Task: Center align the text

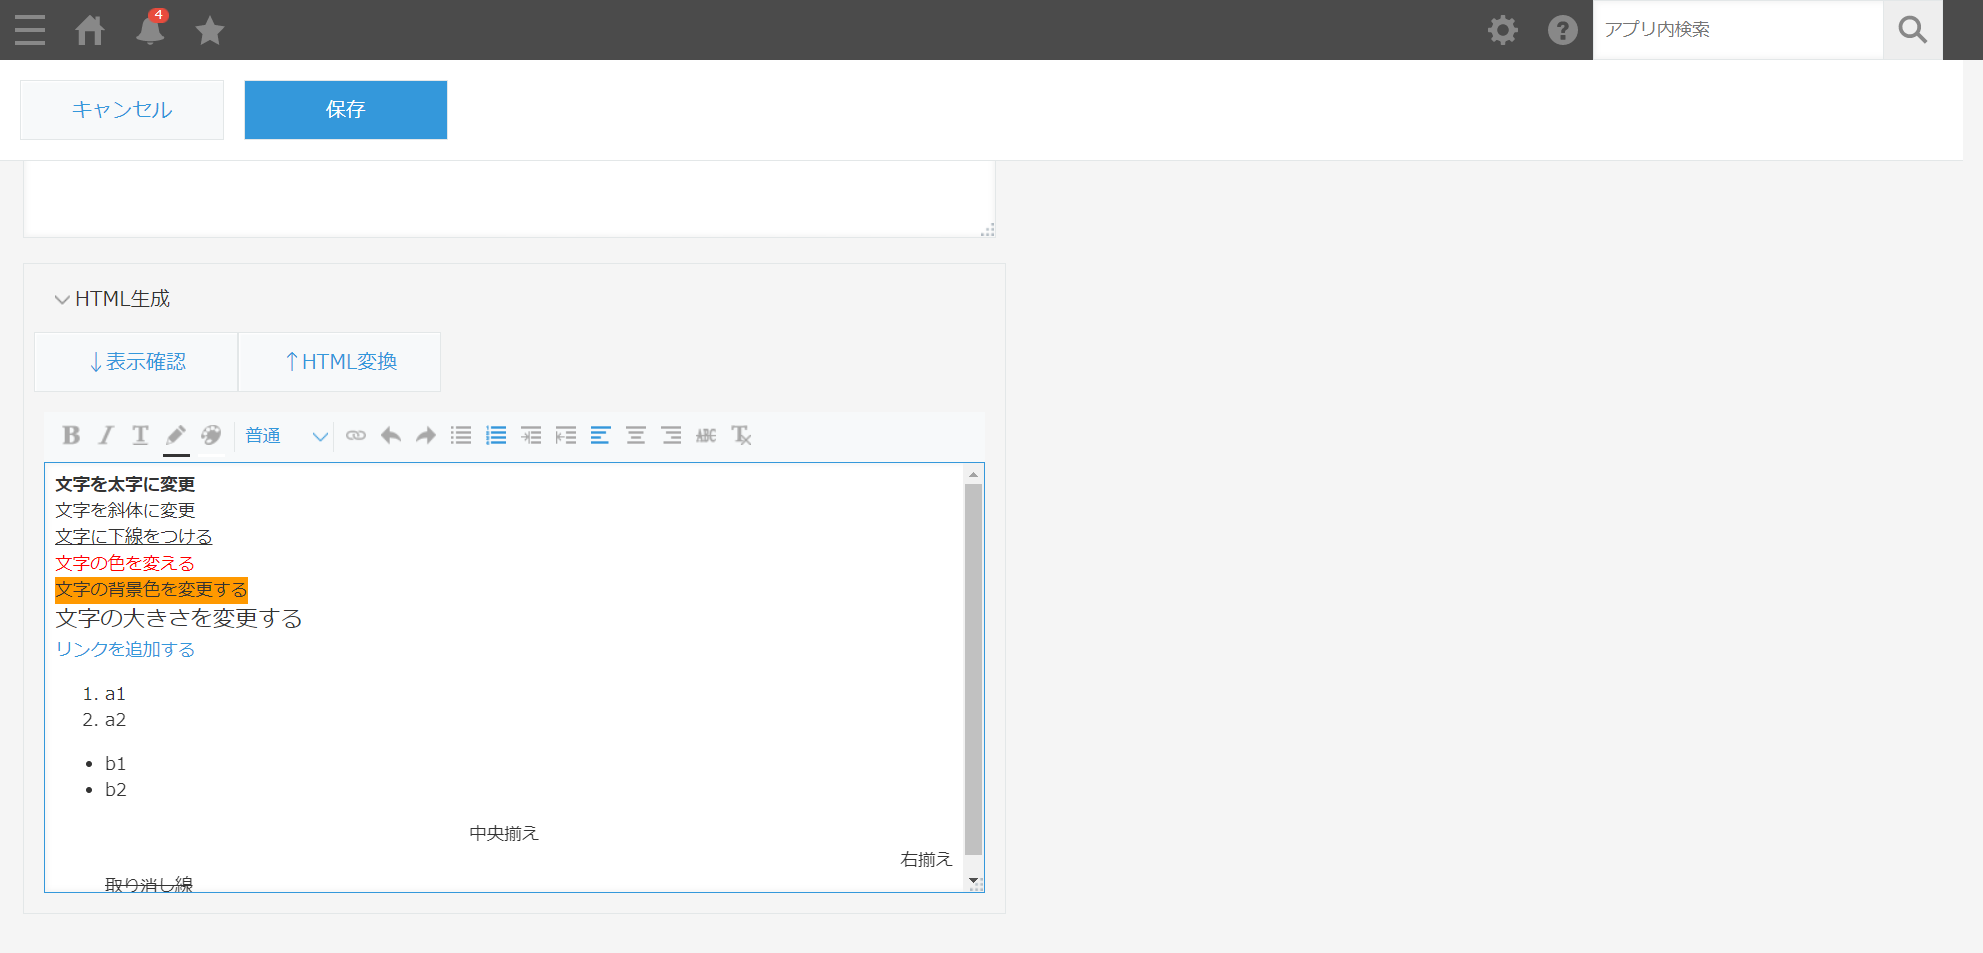Action: (636, 435)
